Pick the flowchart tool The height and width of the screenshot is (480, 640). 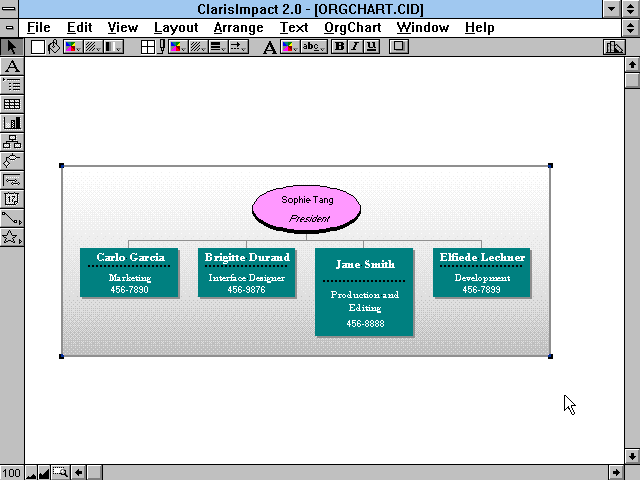[x=12, y=161]
